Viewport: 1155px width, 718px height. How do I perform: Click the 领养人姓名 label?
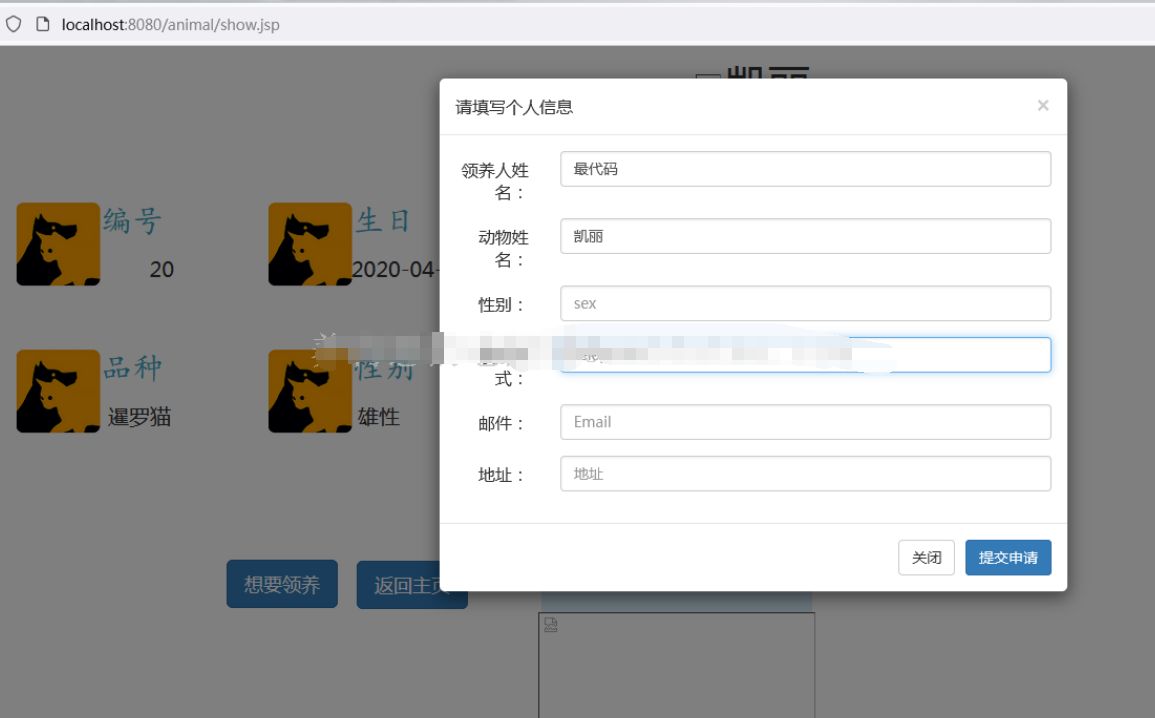point(494,181)
